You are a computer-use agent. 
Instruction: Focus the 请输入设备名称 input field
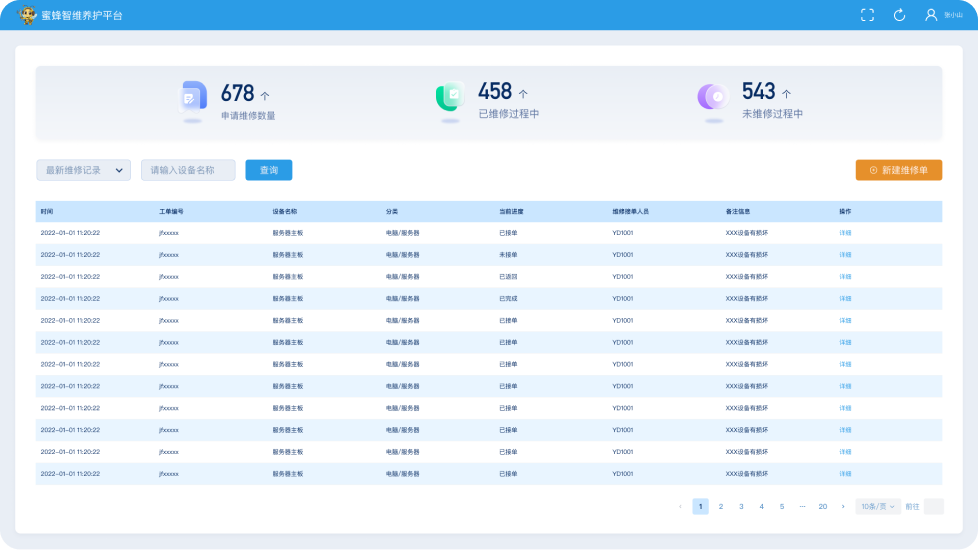[188, 170]
